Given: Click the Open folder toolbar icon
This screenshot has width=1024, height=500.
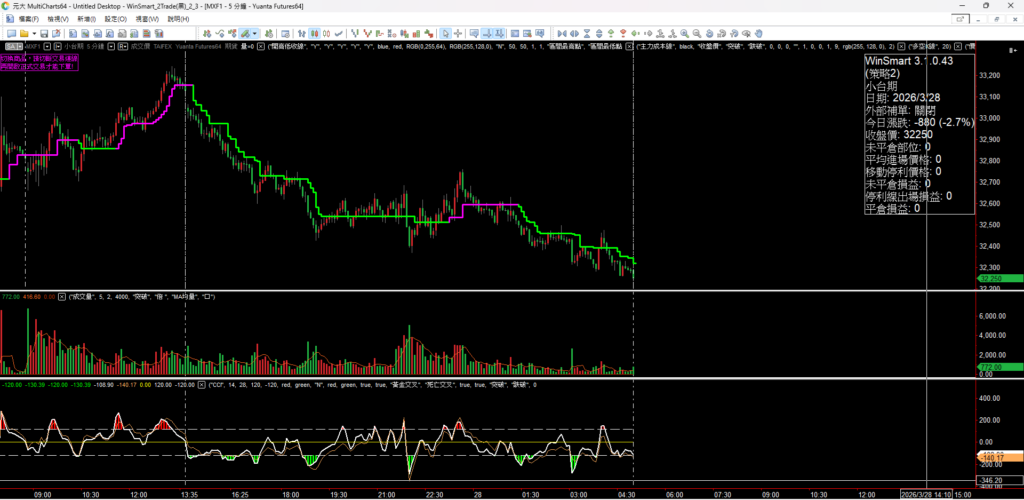Looking at the screenshot, I should [x=22, y=32].
